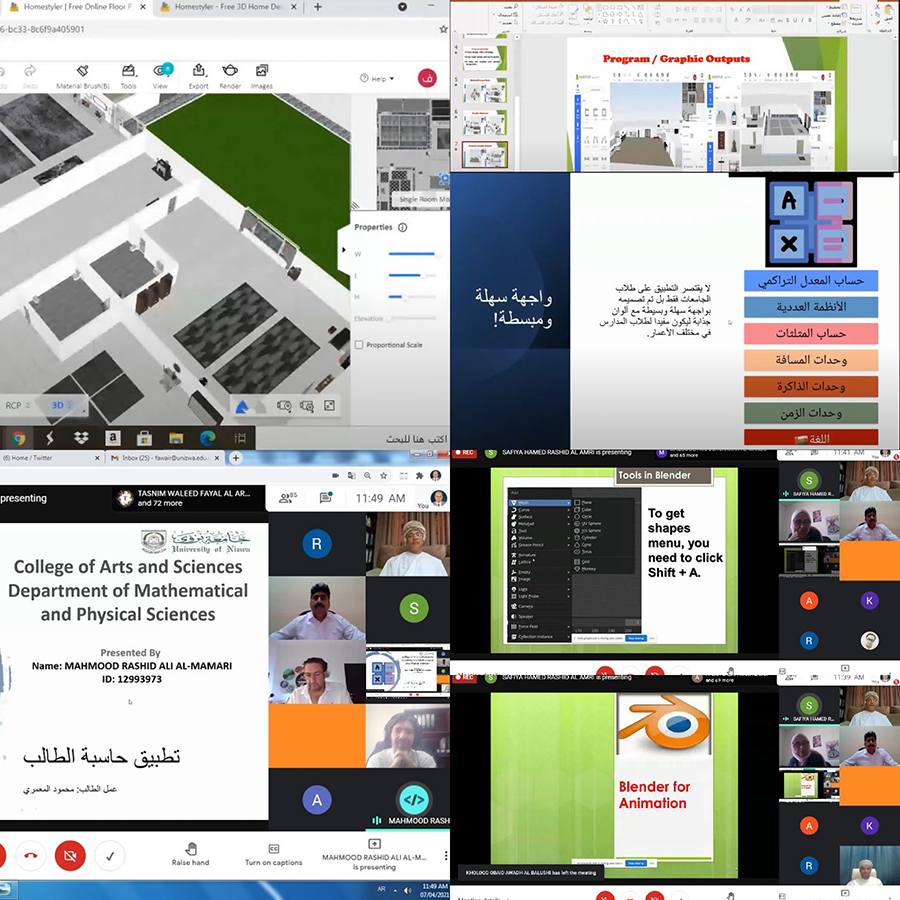
Task: Open File Explorer from the taskbar
Action: click(x=176, y=439)
